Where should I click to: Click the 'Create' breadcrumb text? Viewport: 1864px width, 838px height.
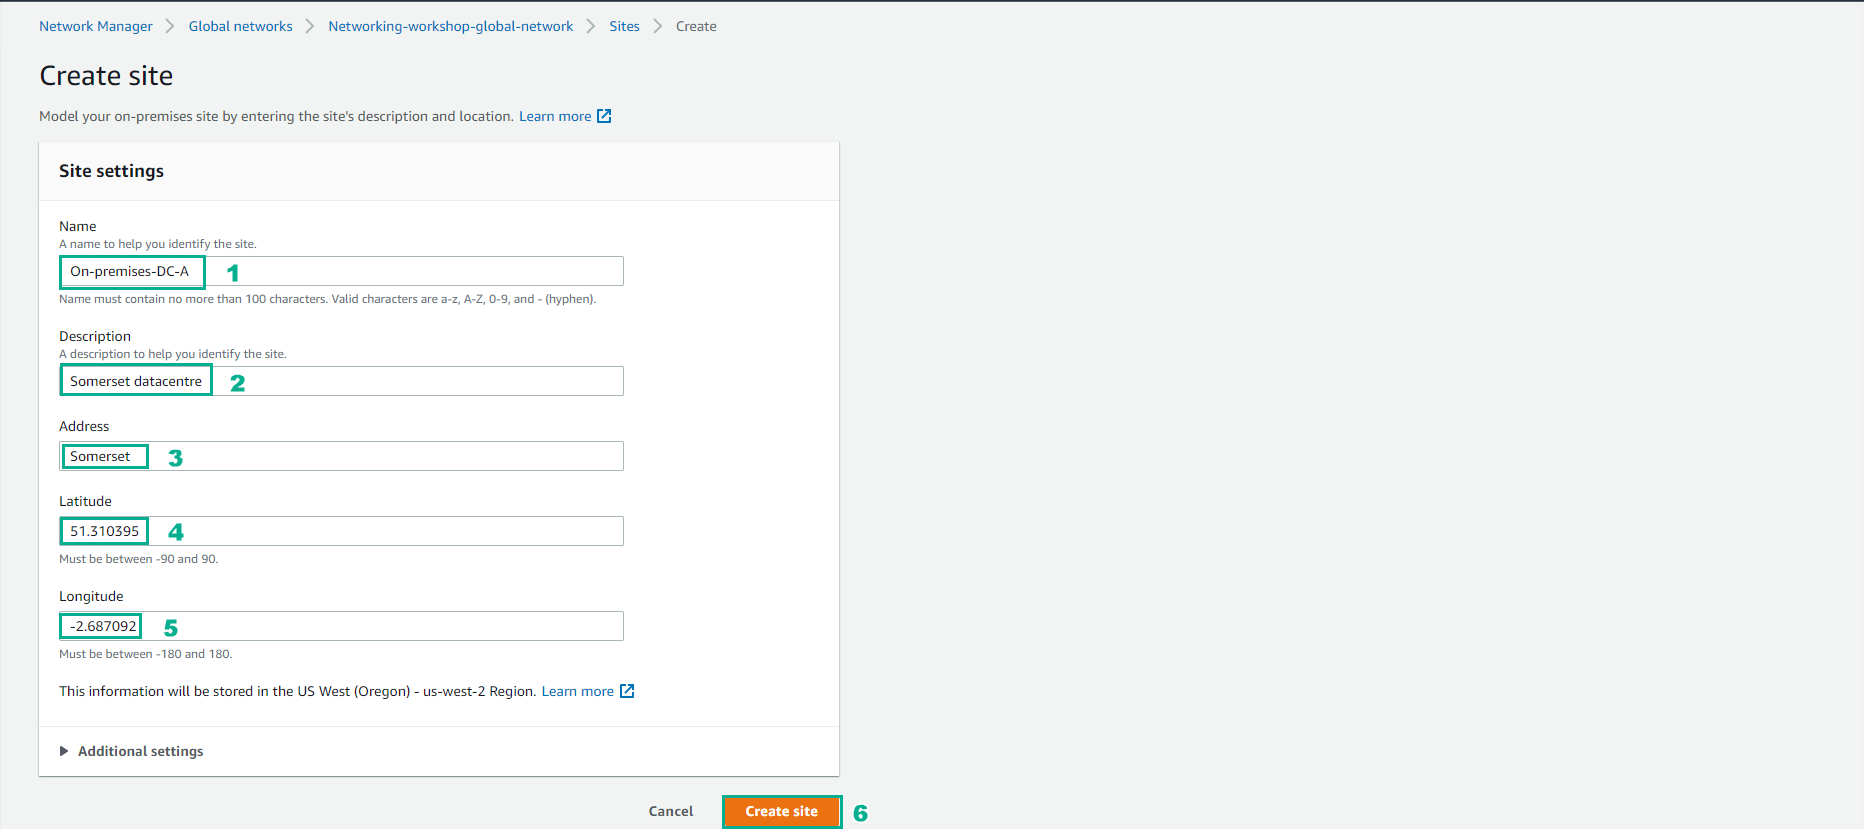coord(696,26)
